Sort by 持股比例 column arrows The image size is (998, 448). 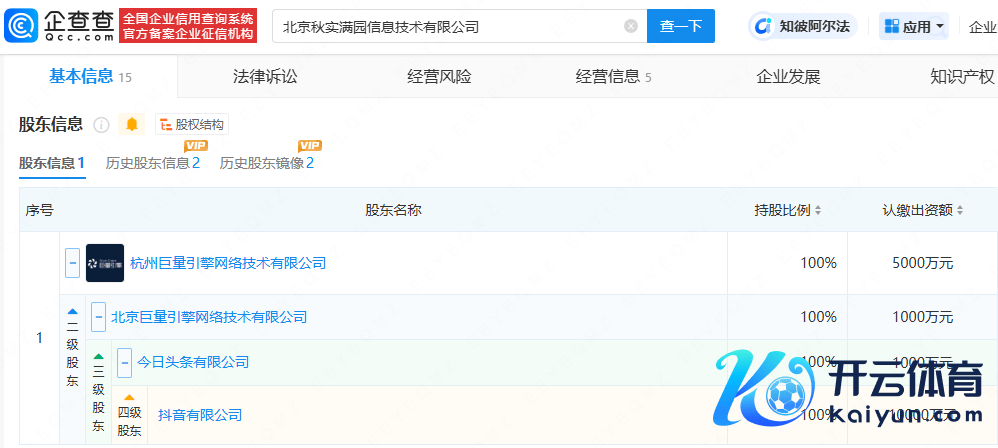(818, 211)
